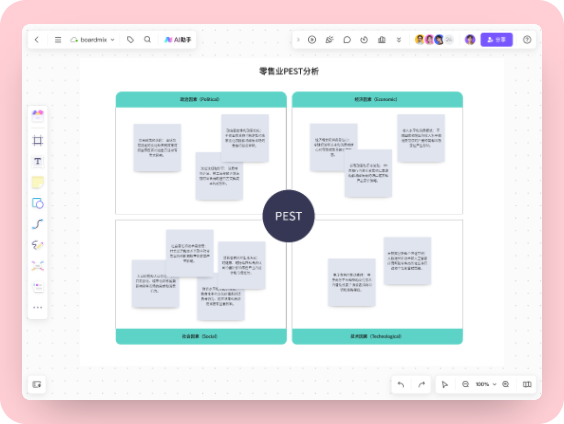564x424 pixels.
Task: Open the 100% zoom level dropdown
Action: pos(486,384)
